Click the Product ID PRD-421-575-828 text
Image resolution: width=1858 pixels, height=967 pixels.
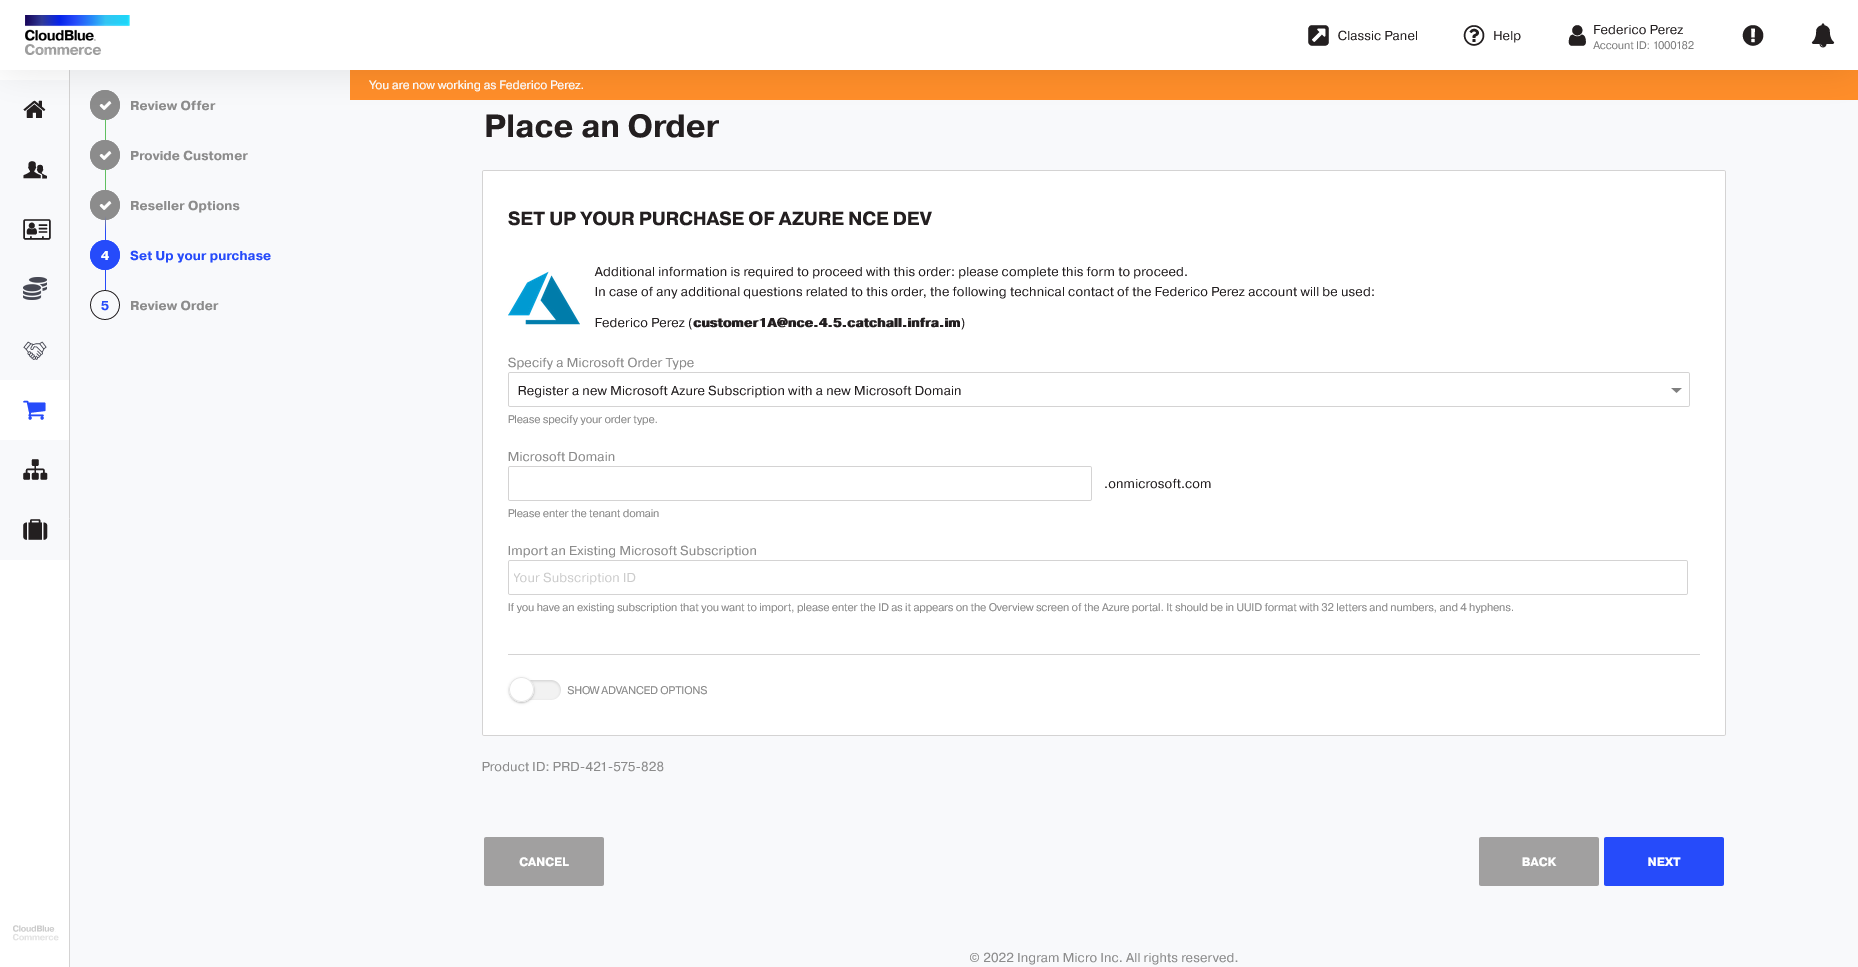coord(573,767)
